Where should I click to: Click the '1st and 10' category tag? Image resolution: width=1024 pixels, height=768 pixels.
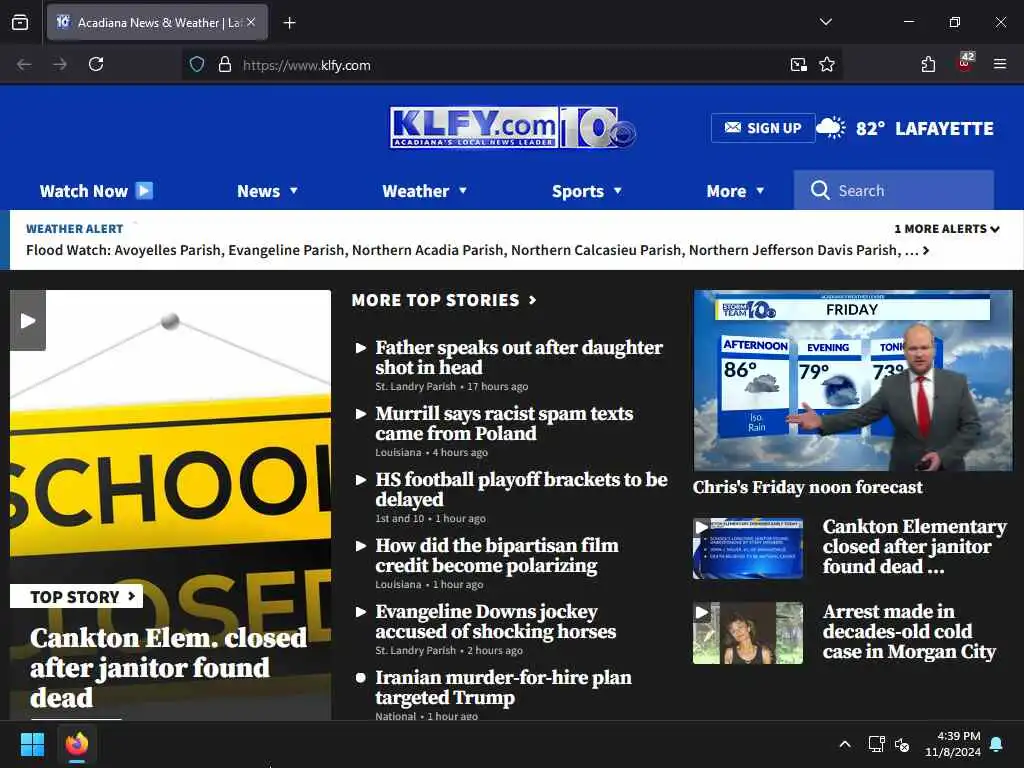[x=400, y=518]
